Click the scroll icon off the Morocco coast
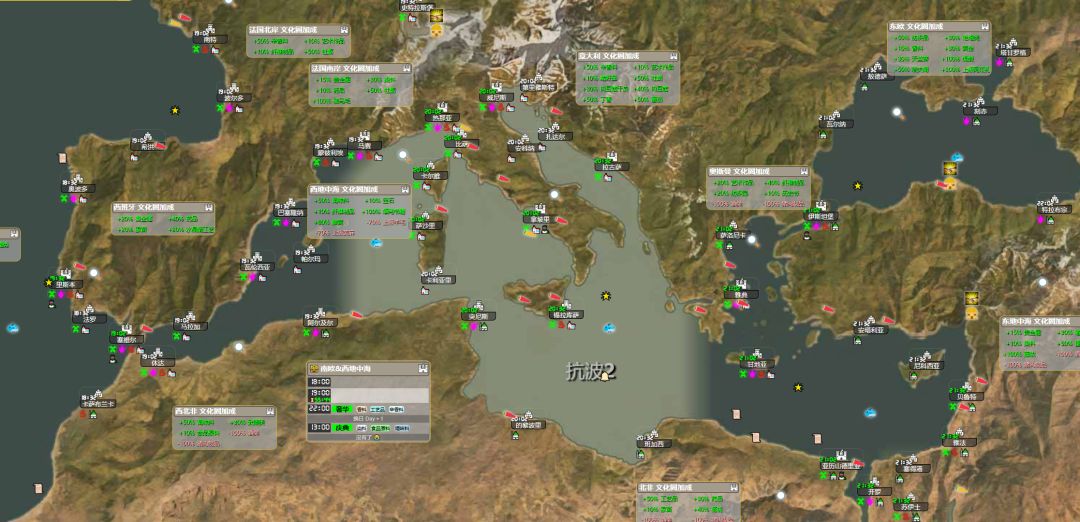Image resolution: width=1080 pixels, height=522 pixels. click(38, 488)
